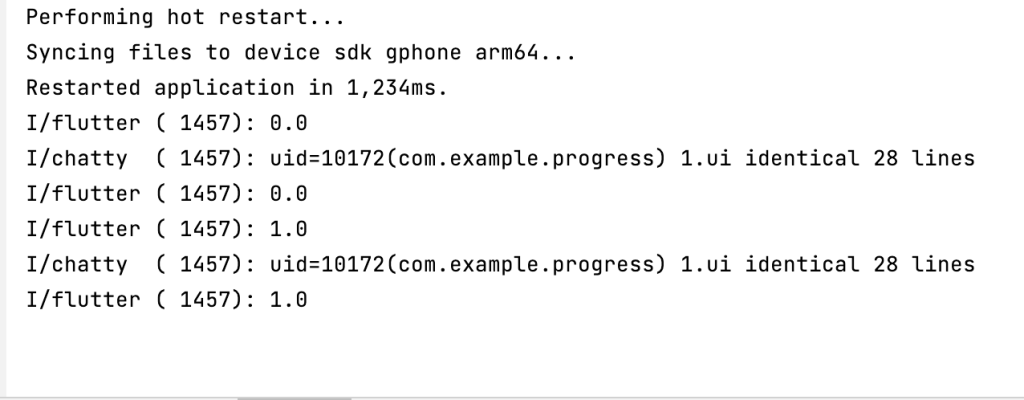
Task: Click the first "0.0" value printed by flutter
Action: pos(289,124)
